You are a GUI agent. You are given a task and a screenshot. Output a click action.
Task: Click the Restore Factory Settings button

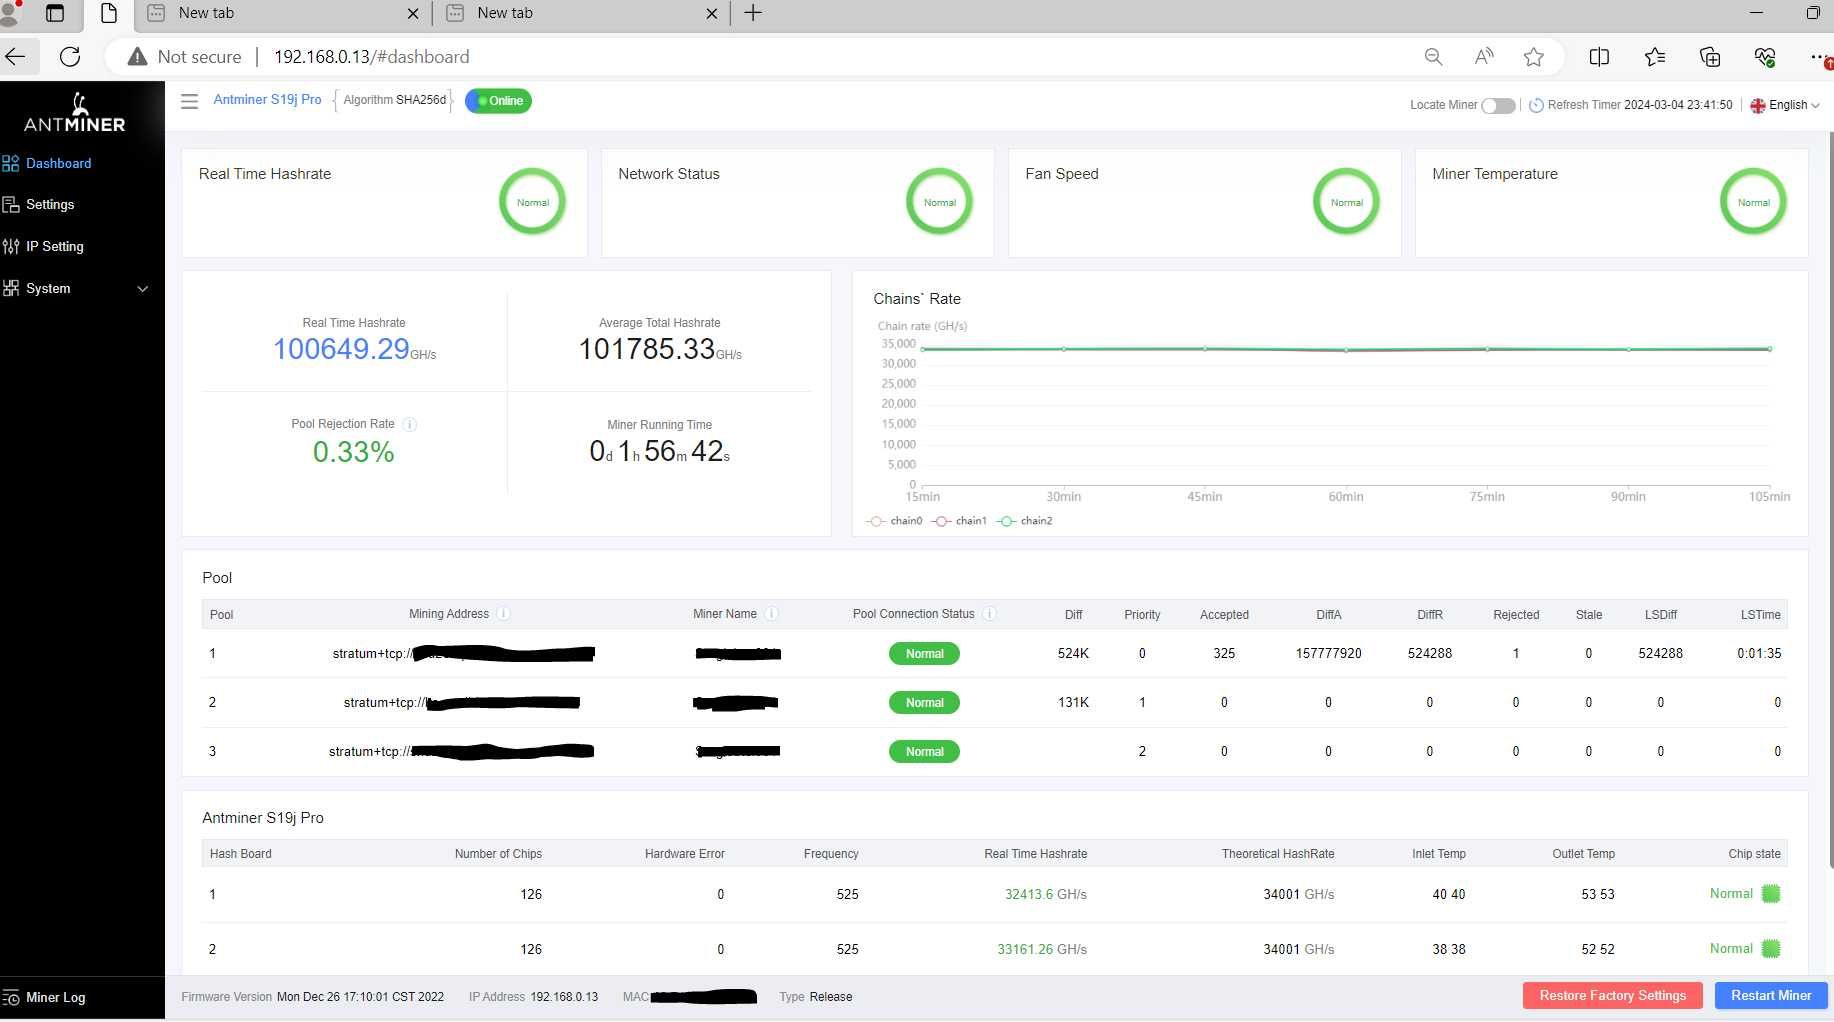tap(1612, 995)
